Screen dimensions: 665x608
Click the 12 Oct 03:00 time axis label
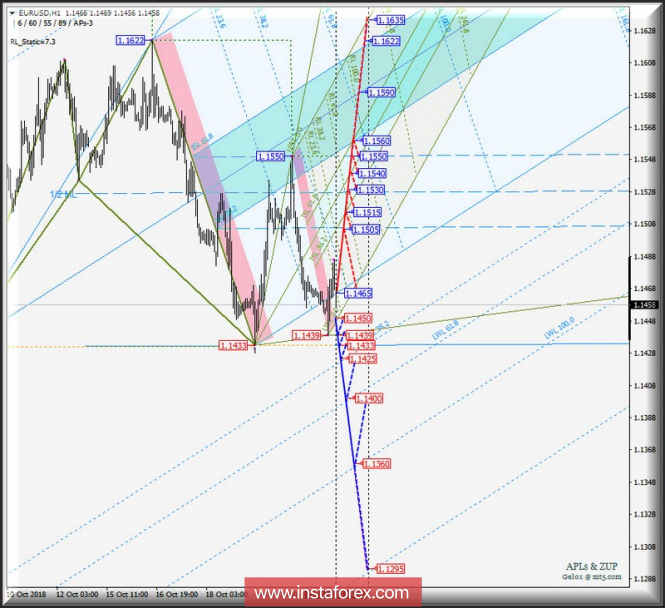click(77, 594)
